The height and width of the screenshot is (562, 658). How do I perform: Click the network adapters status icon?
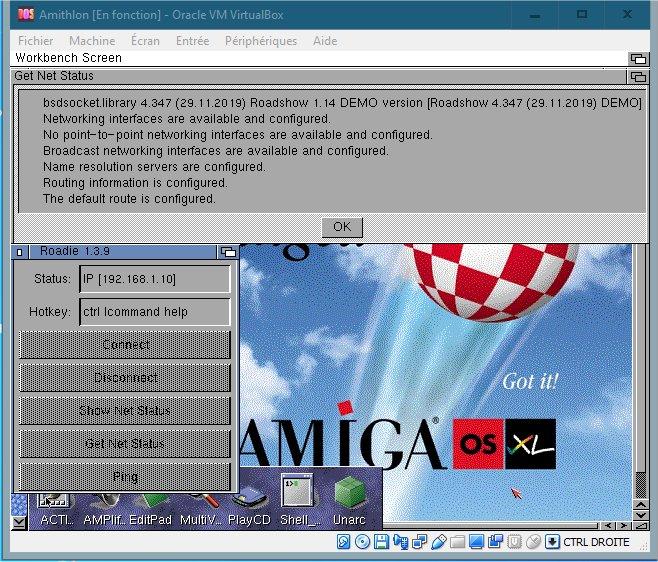[419, 542]
